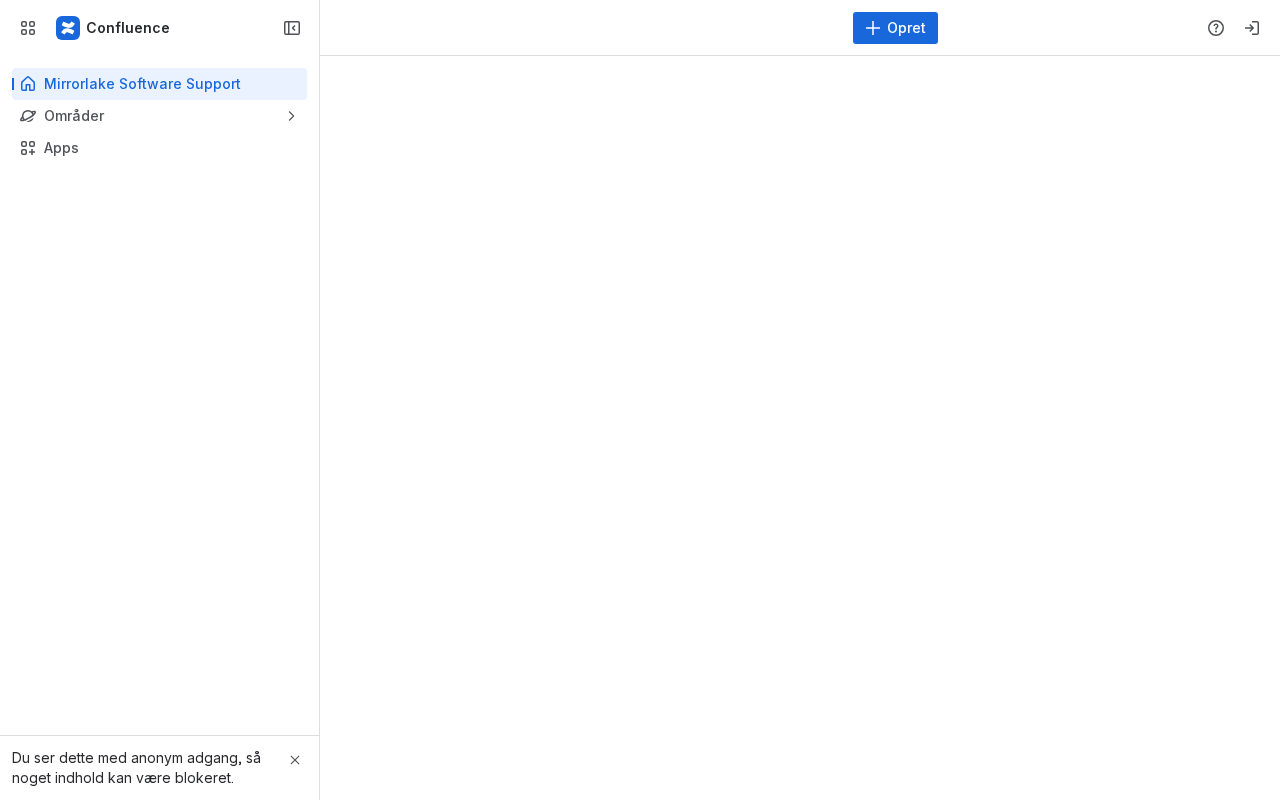Open the app switcher grid icon
The height and width of the screenshot is (800, 1280).
pos(28,28)
